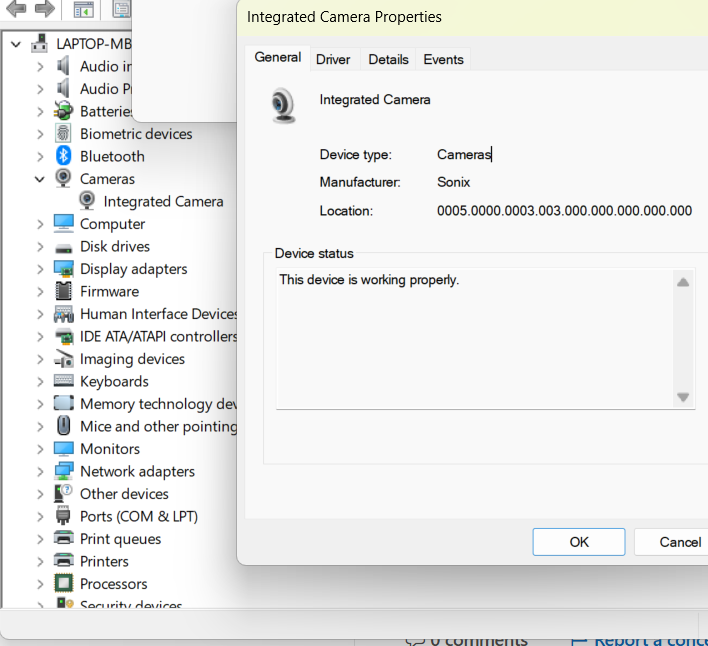
Task: Click the Back arrow toolbar icon
Action: pos(16,9)
